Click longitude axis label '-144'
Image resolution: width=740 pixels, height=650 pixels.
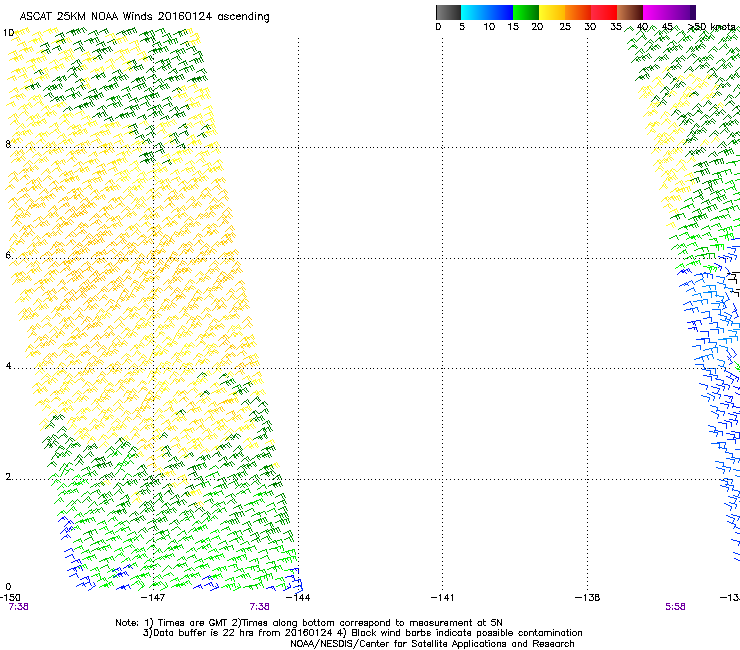click(x=298, y=598)
